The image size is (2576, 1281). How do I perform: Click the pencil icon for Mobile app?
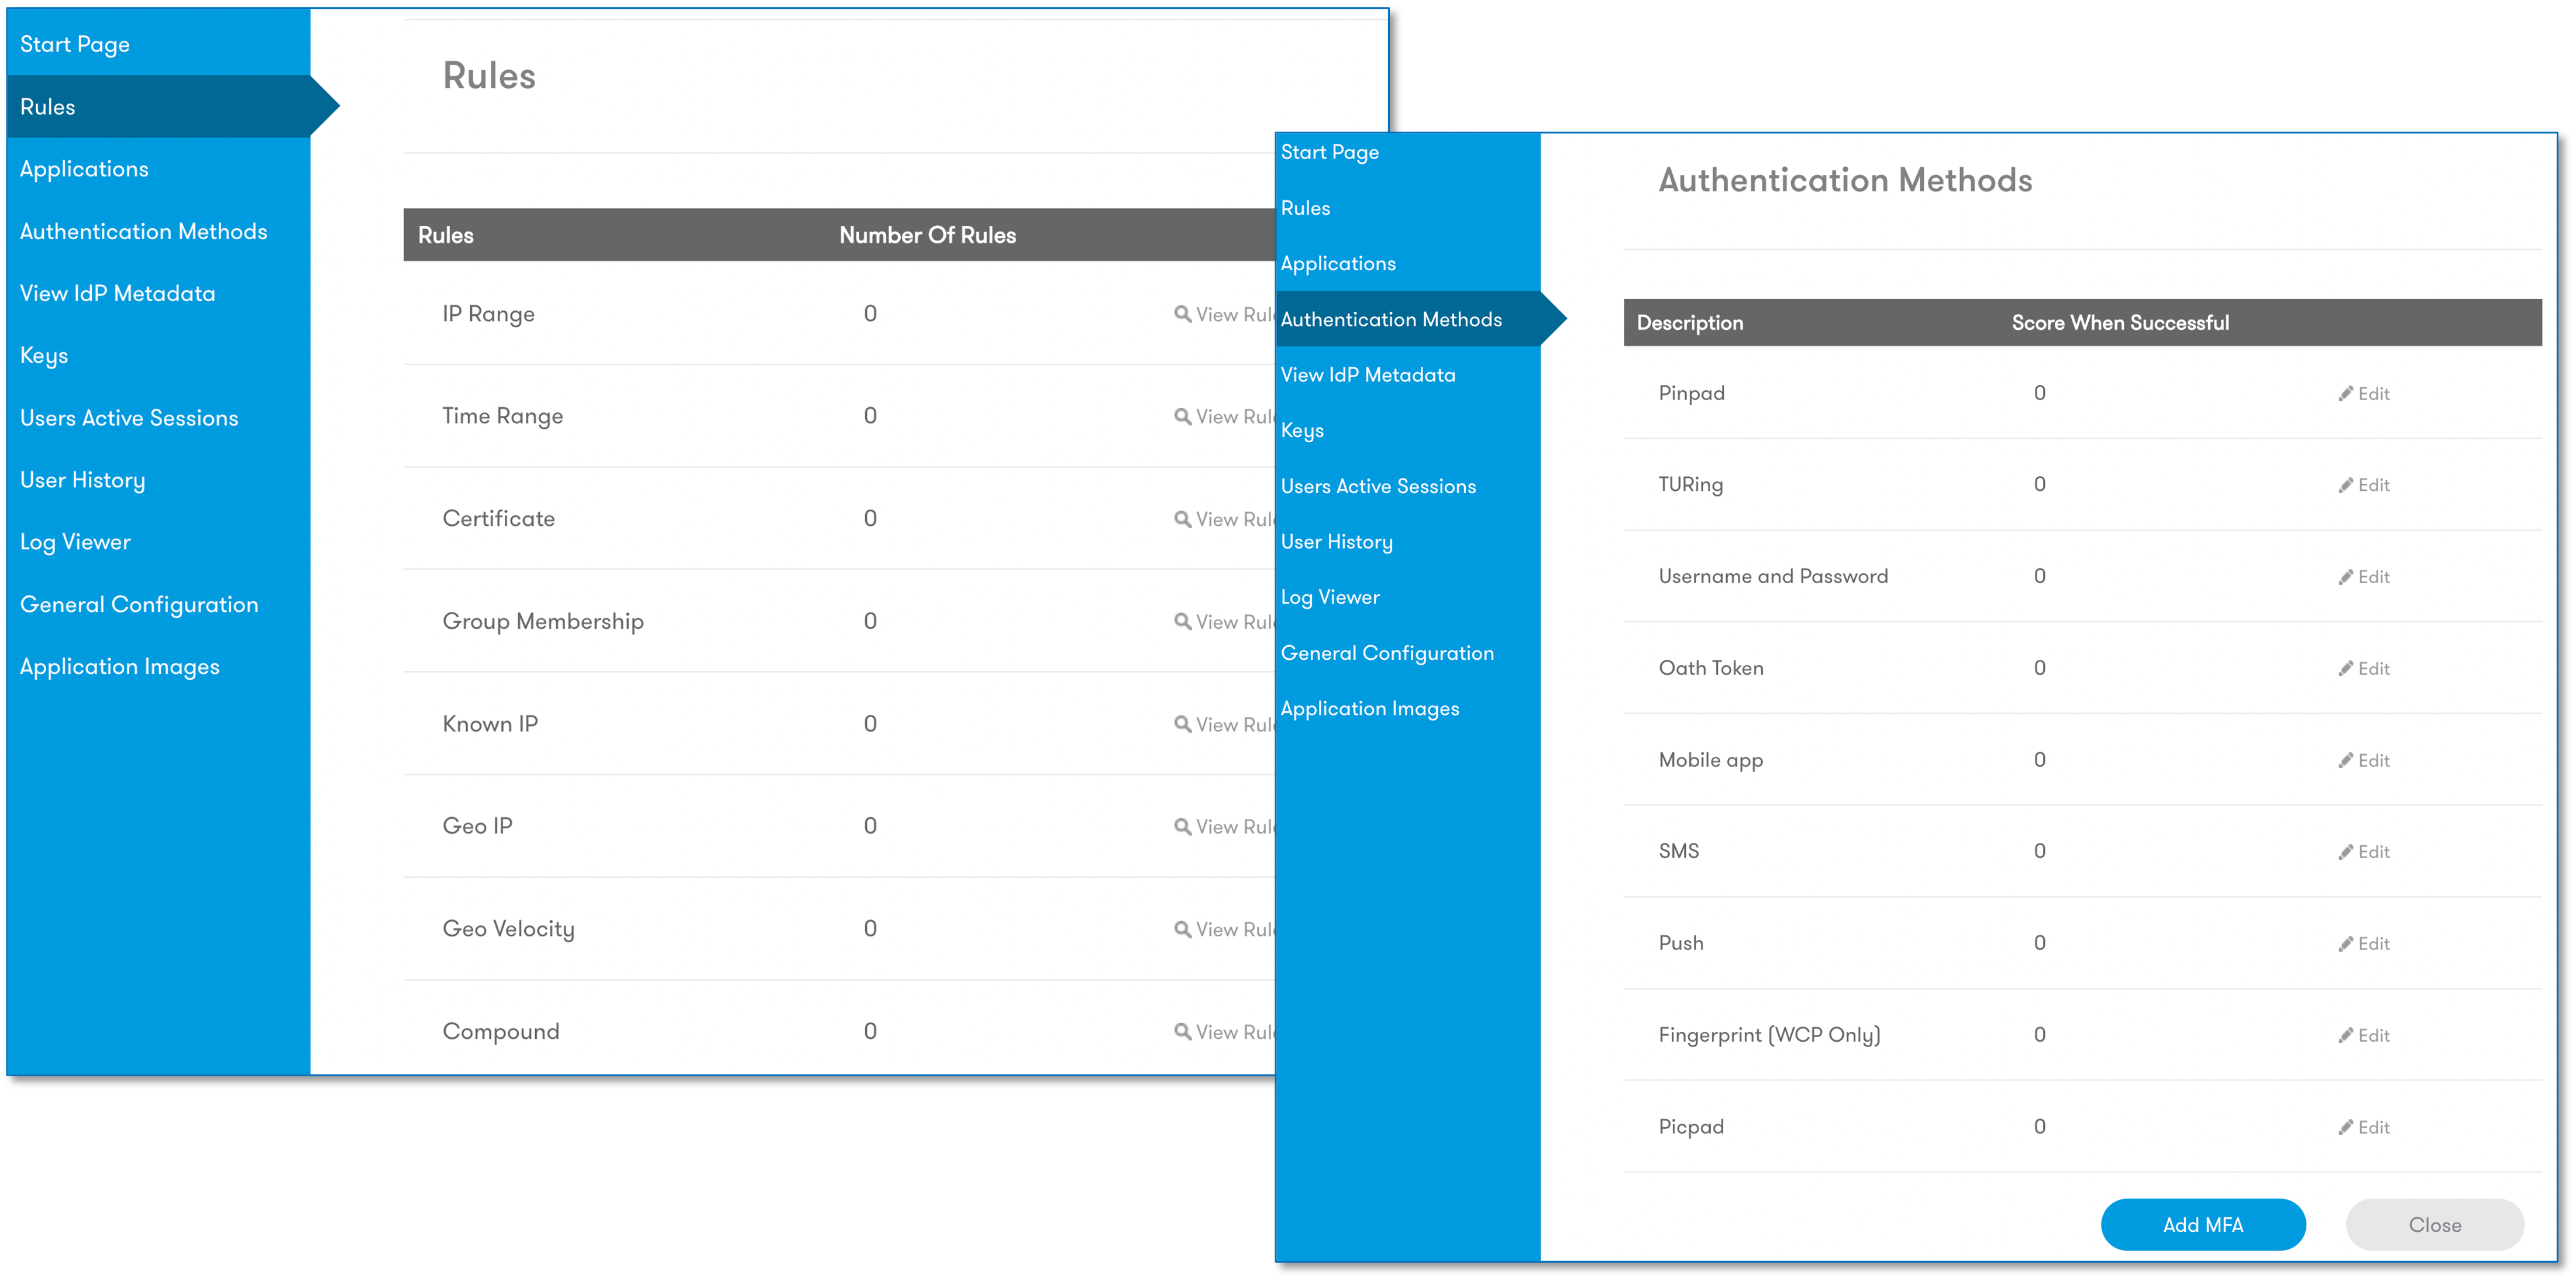coord(2345,760)
